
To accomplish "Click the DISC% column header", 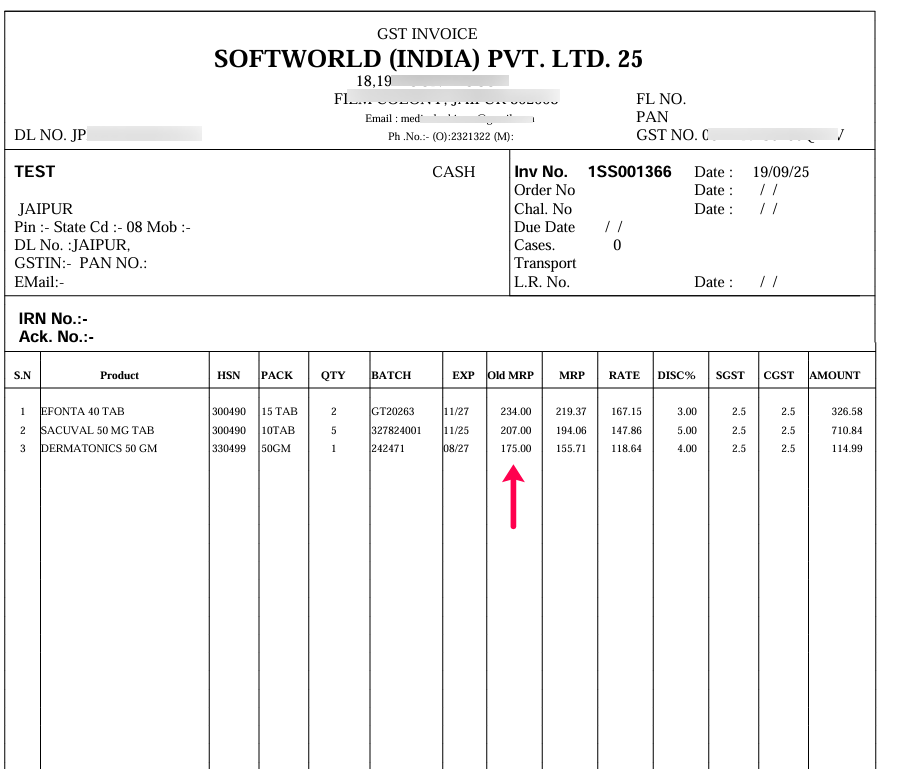I will coord(676,375).
